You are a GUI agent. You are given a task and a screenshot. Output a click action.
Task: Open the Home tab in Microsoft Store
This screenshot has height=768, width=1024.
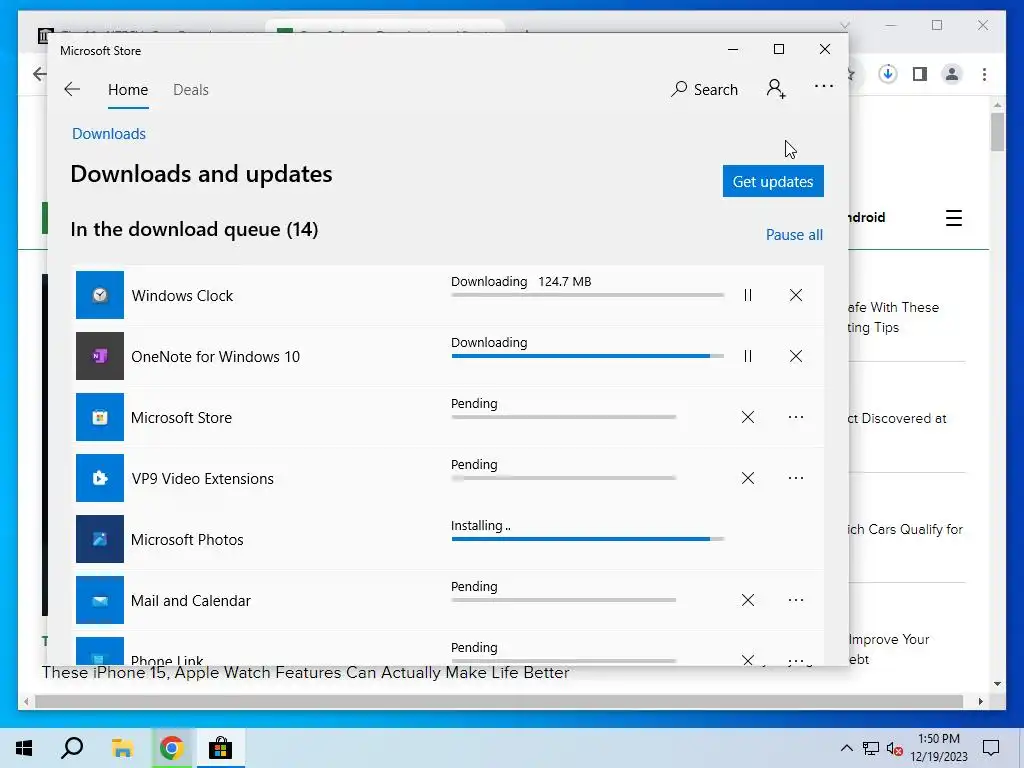coord(128,89)
